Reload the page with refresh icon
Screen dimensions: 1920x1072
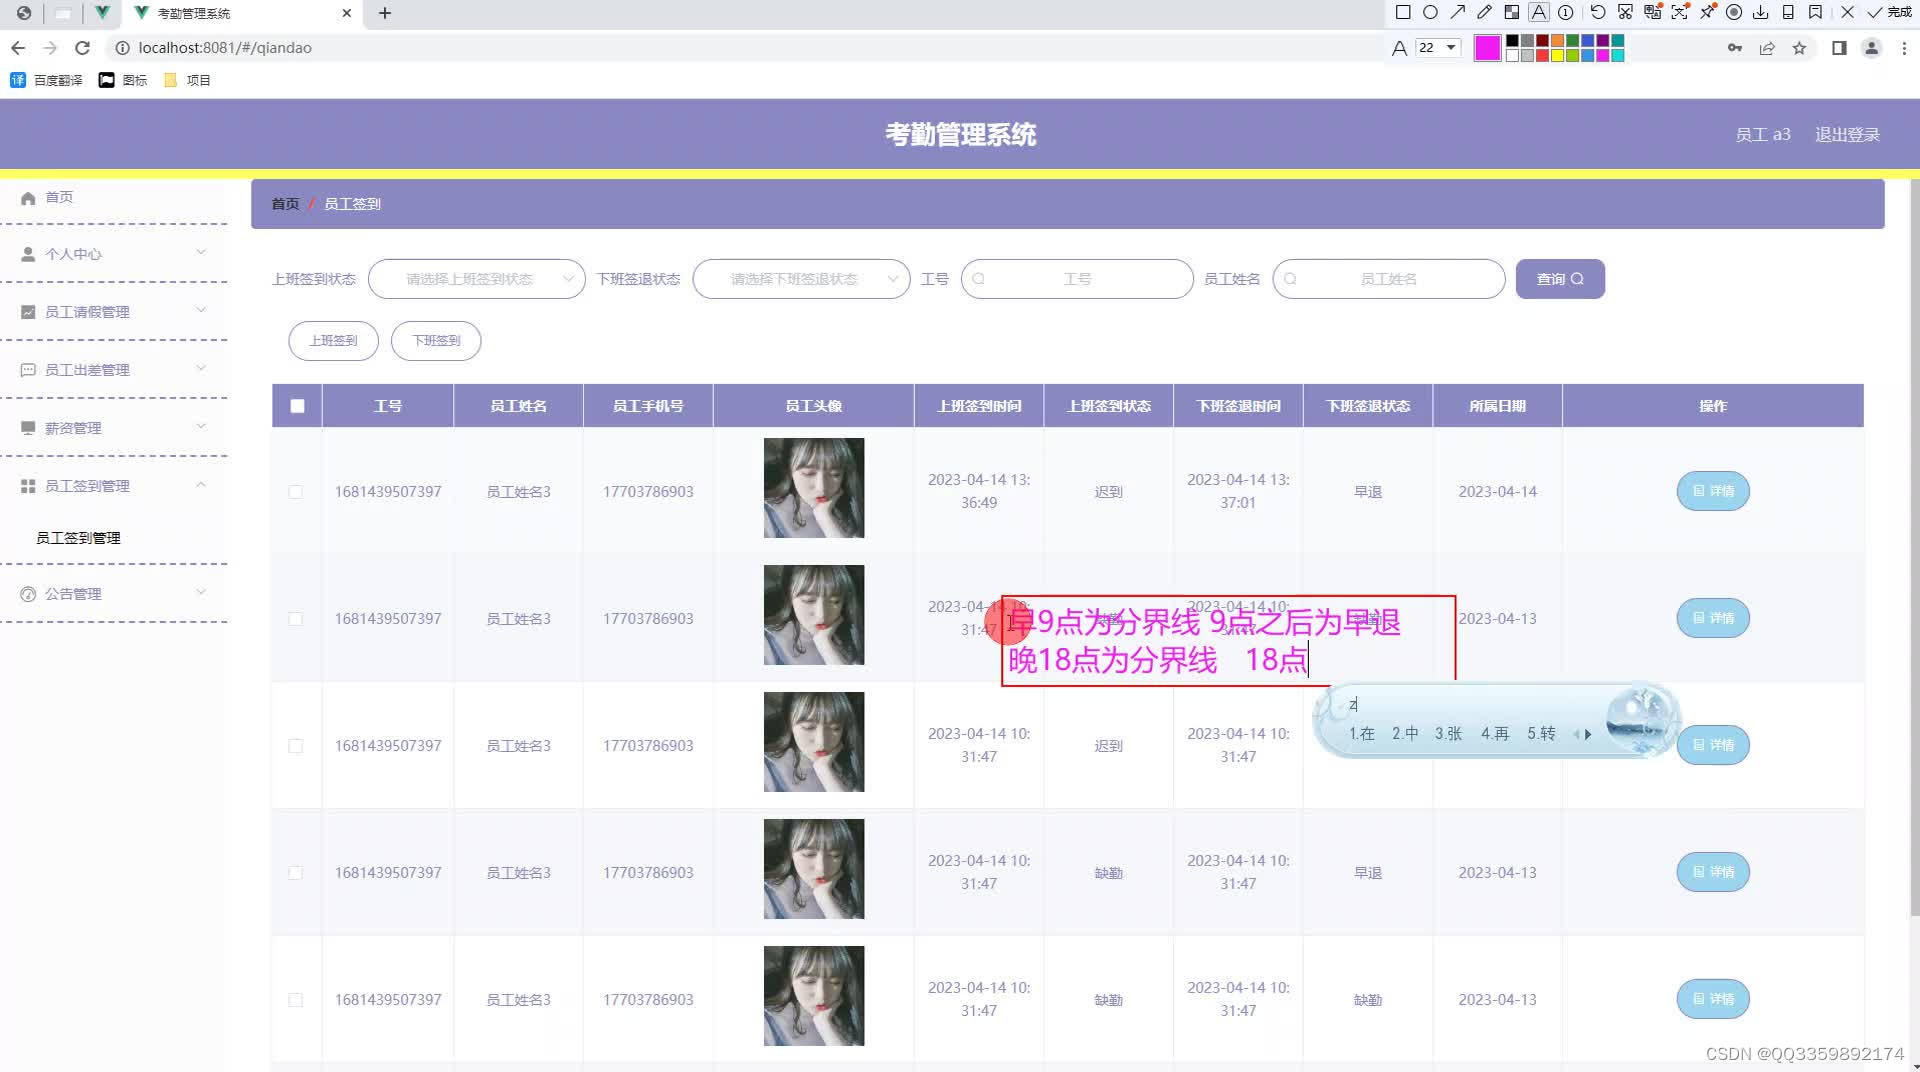[83, 48]
